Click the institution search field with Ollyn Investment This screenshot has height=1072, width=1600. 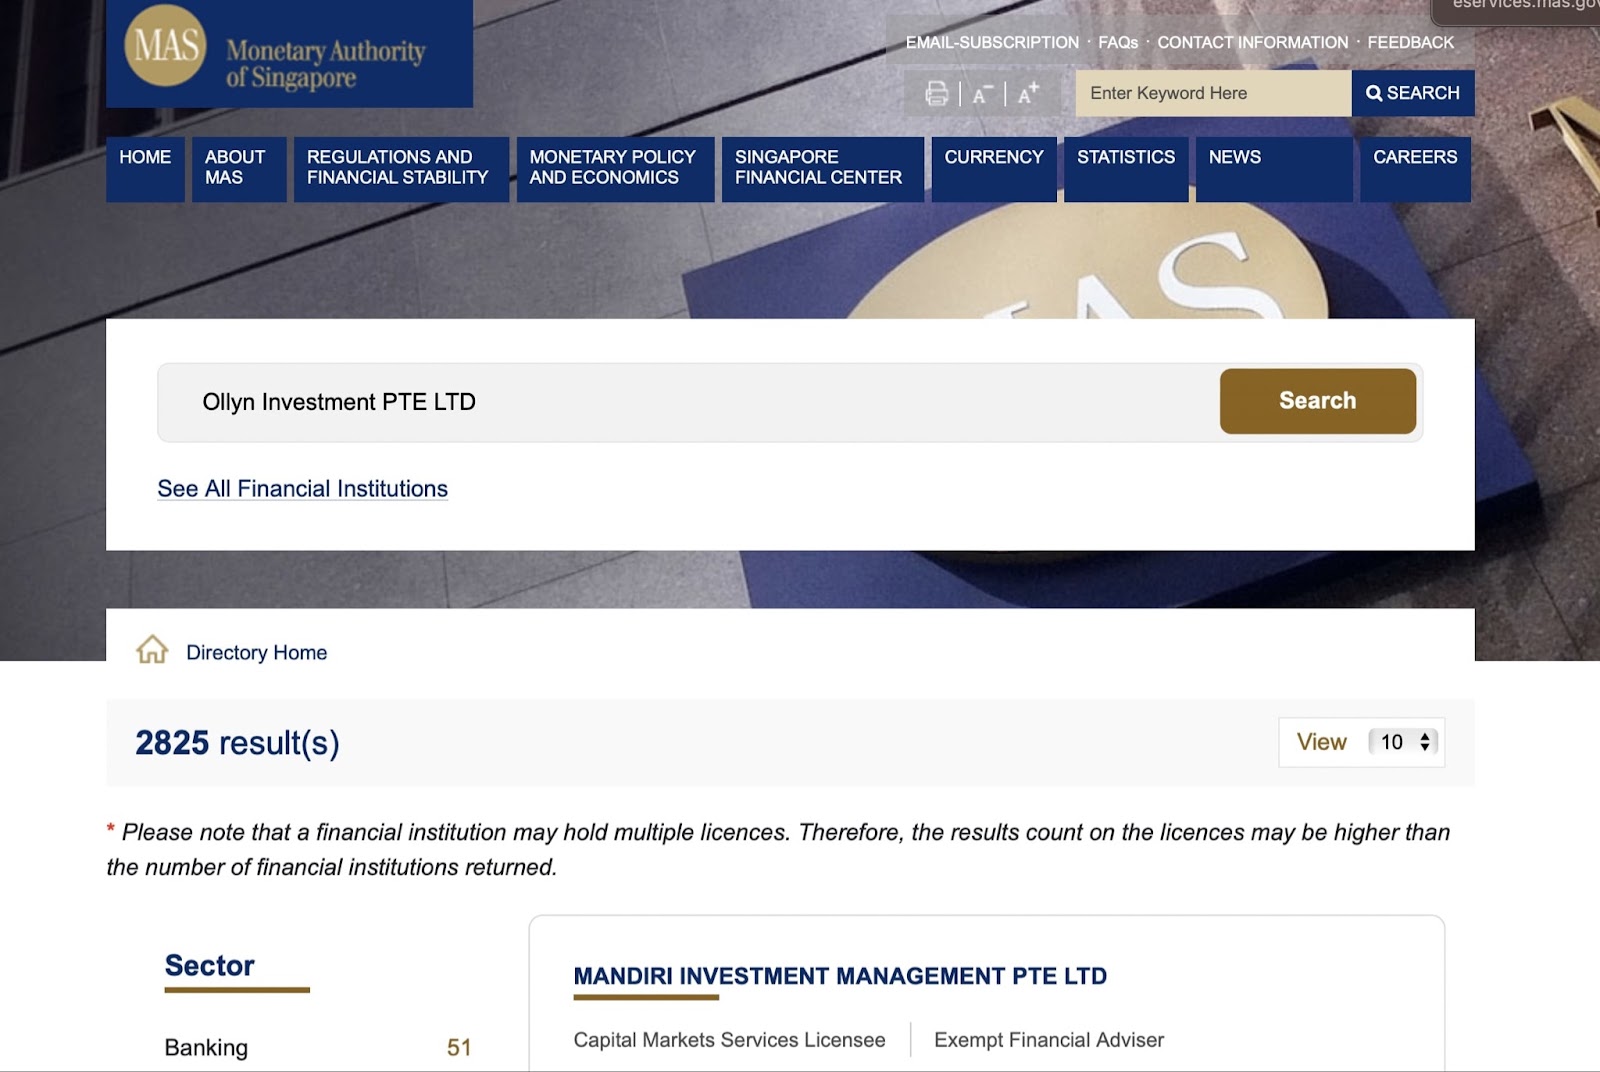688,402
